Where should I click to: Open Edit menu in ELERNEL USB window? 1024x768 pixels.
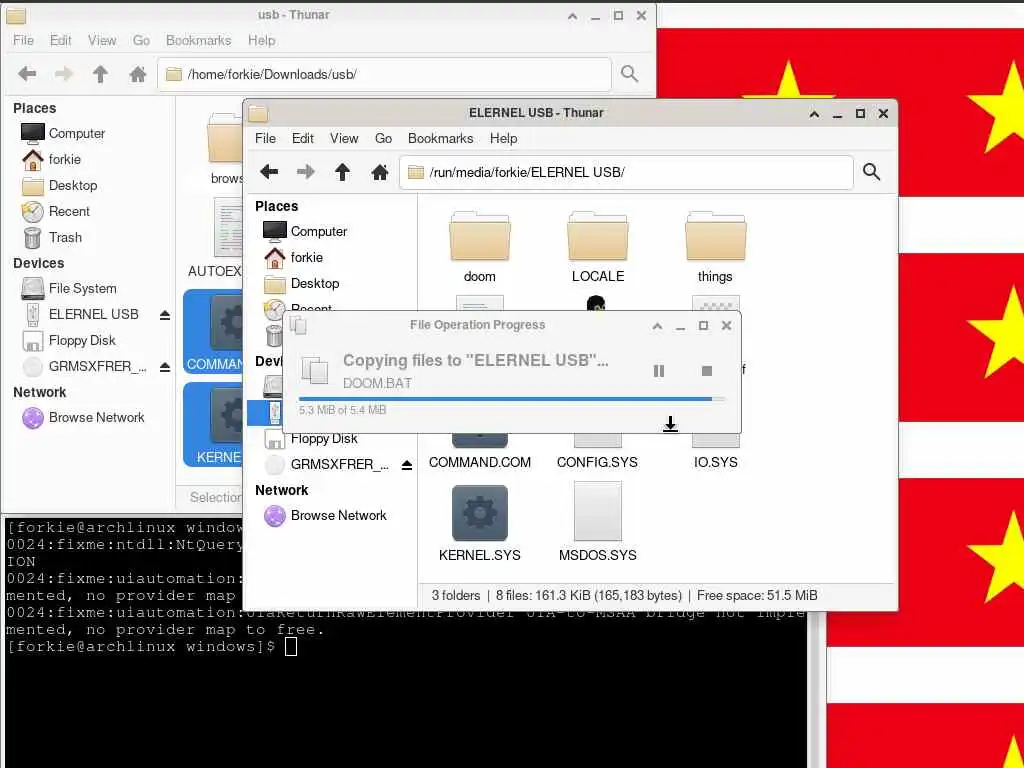302,138
